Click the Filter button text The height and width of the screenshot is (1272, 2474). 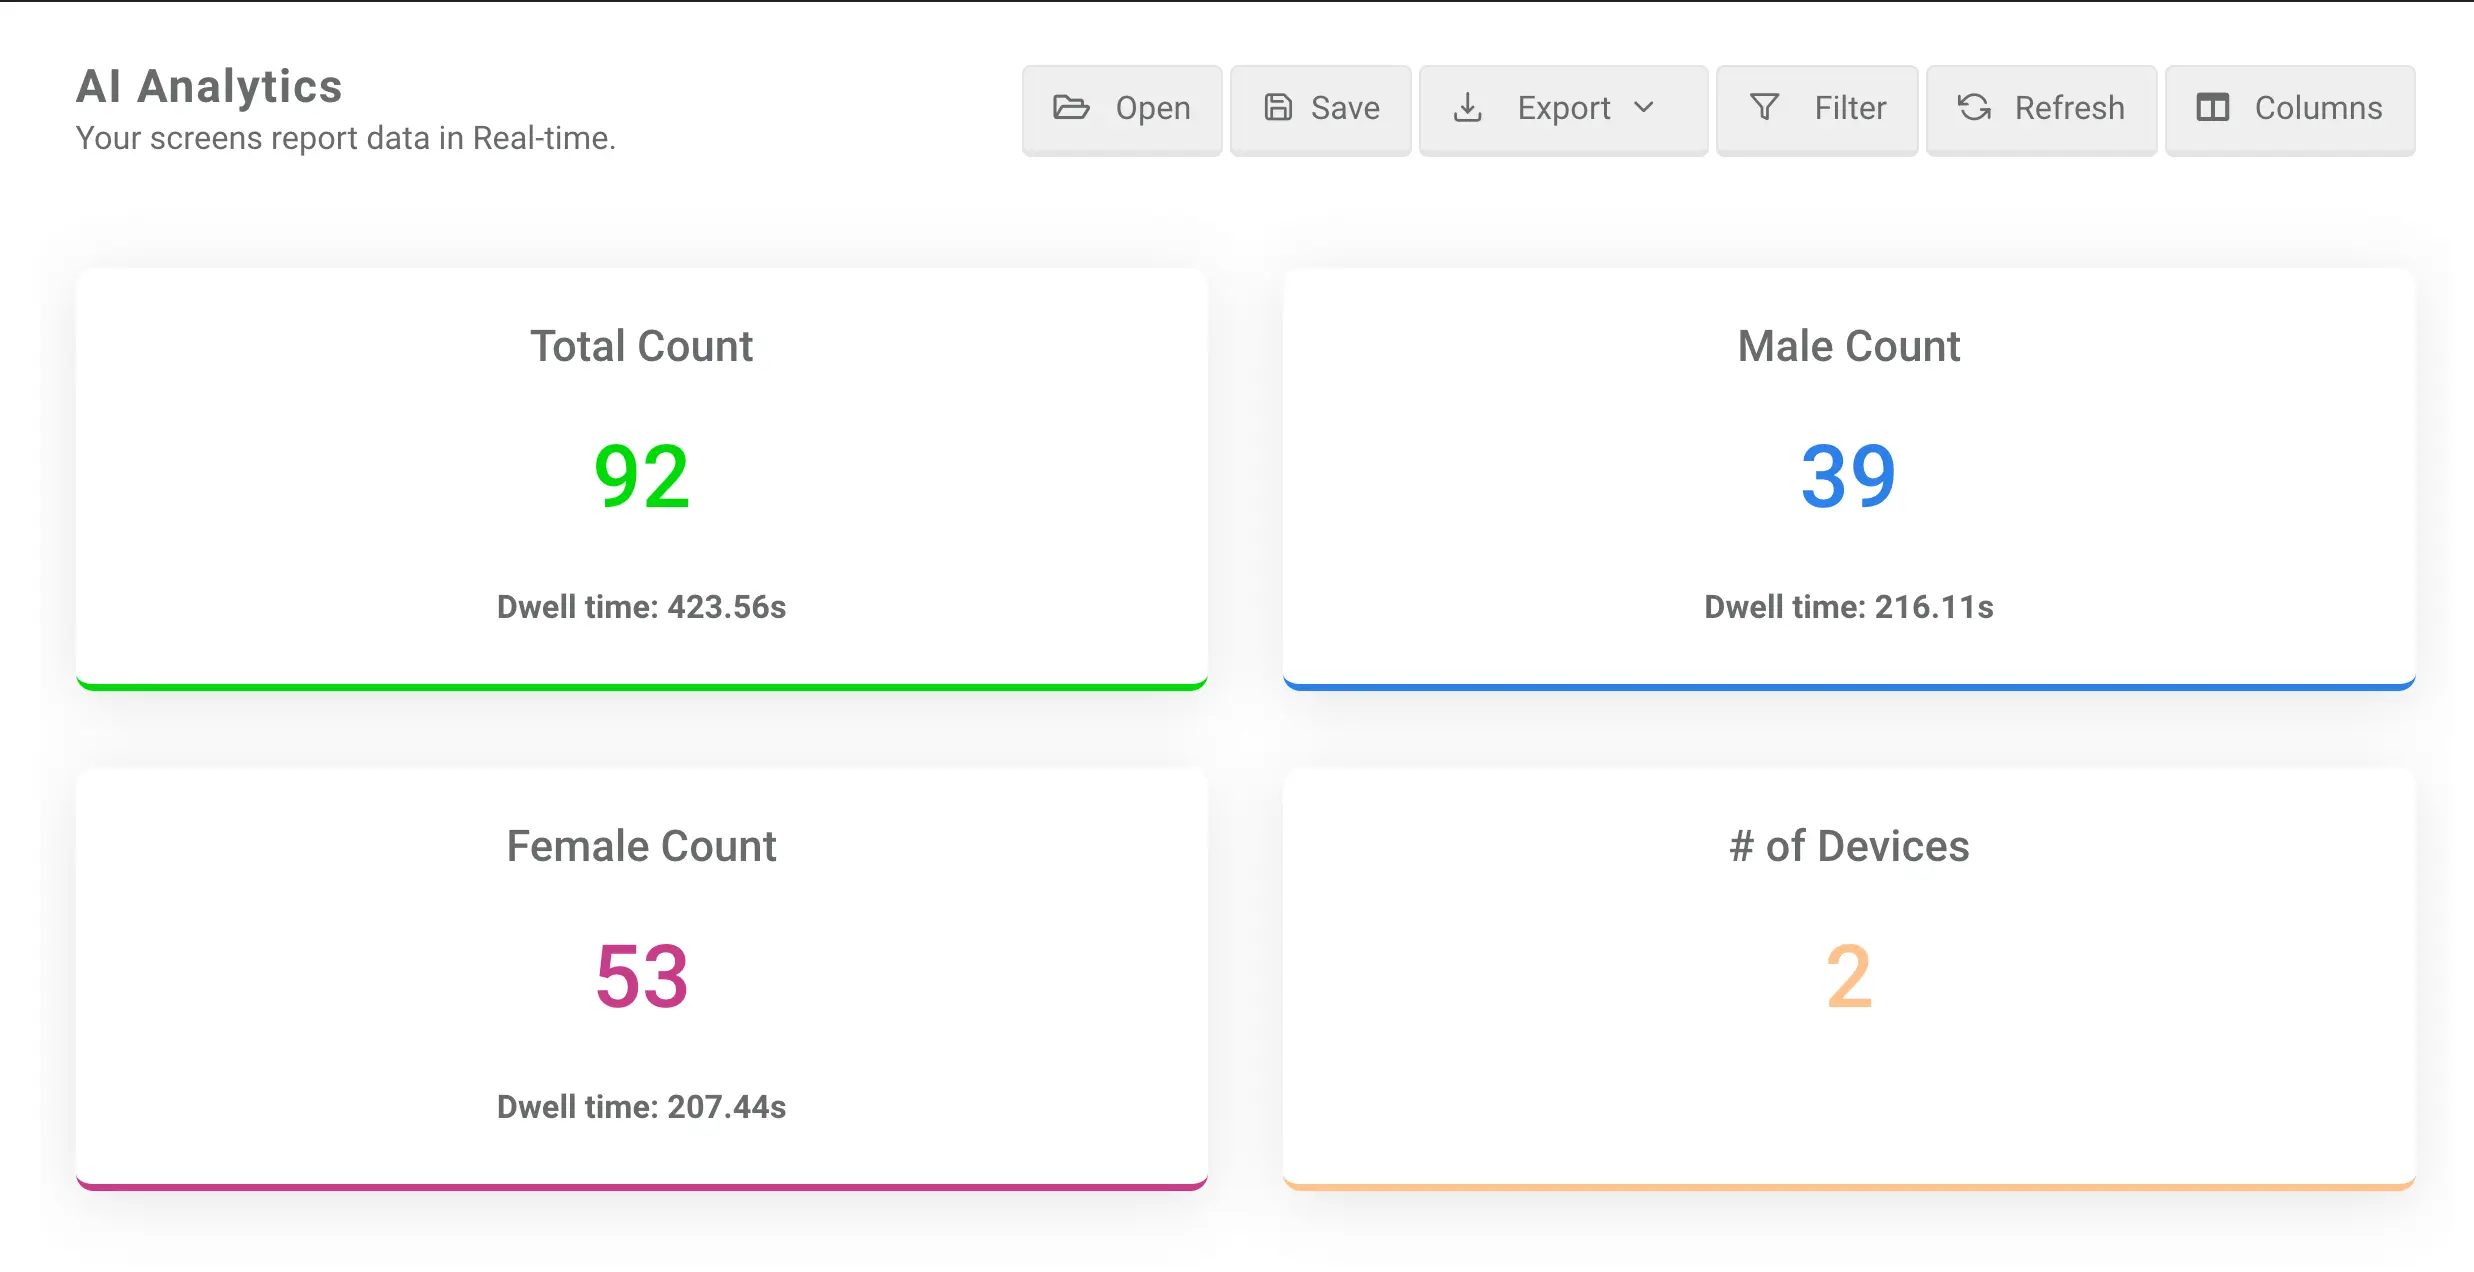(1850, 108)
